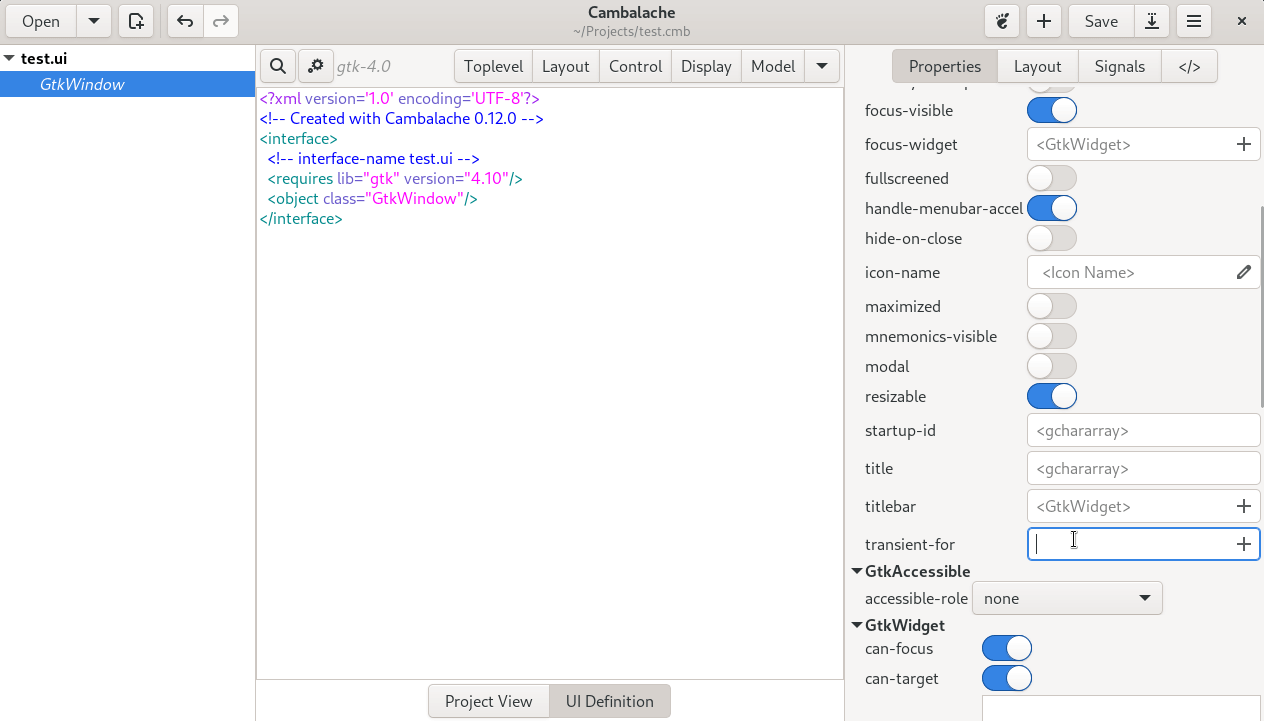Turn on the modal switch

(x=1052, y=366)
